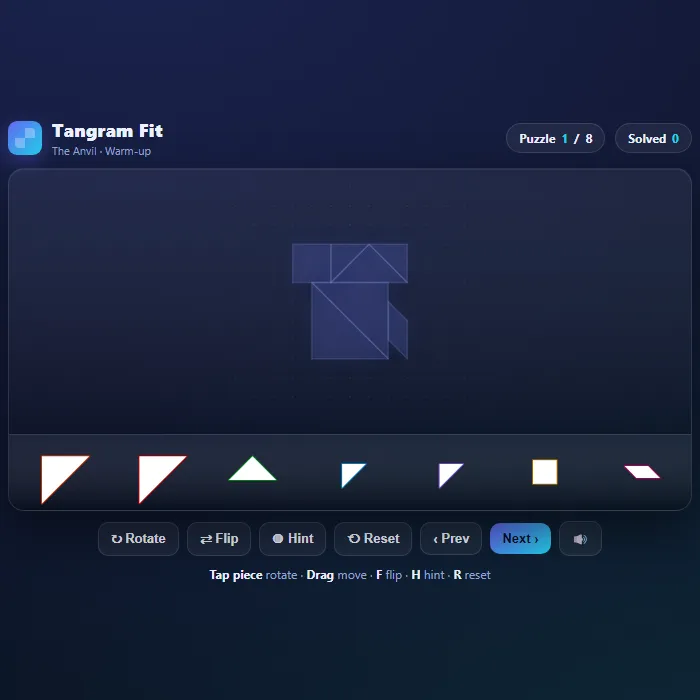This screenshot has width=700, height=700.
Task: Flip the selected piece
Action: (219, 539)
